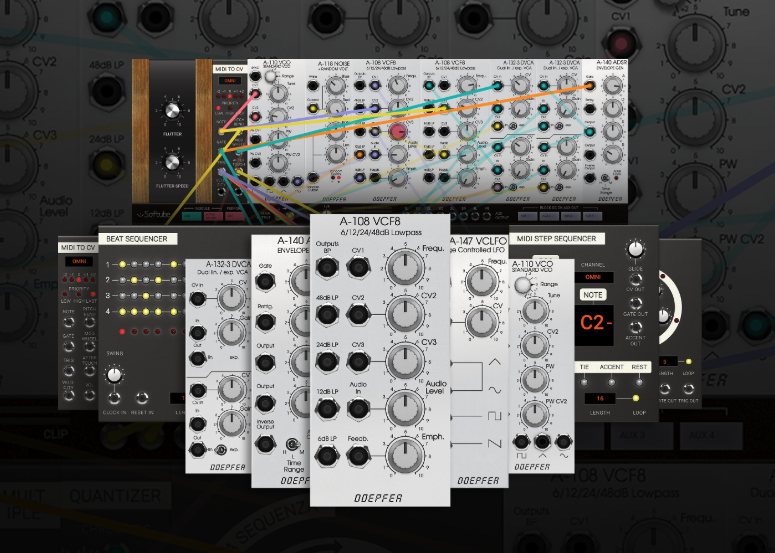
Task: Click 6dB LP output jack on large A-108 VCF8
Action: [327, 456]
